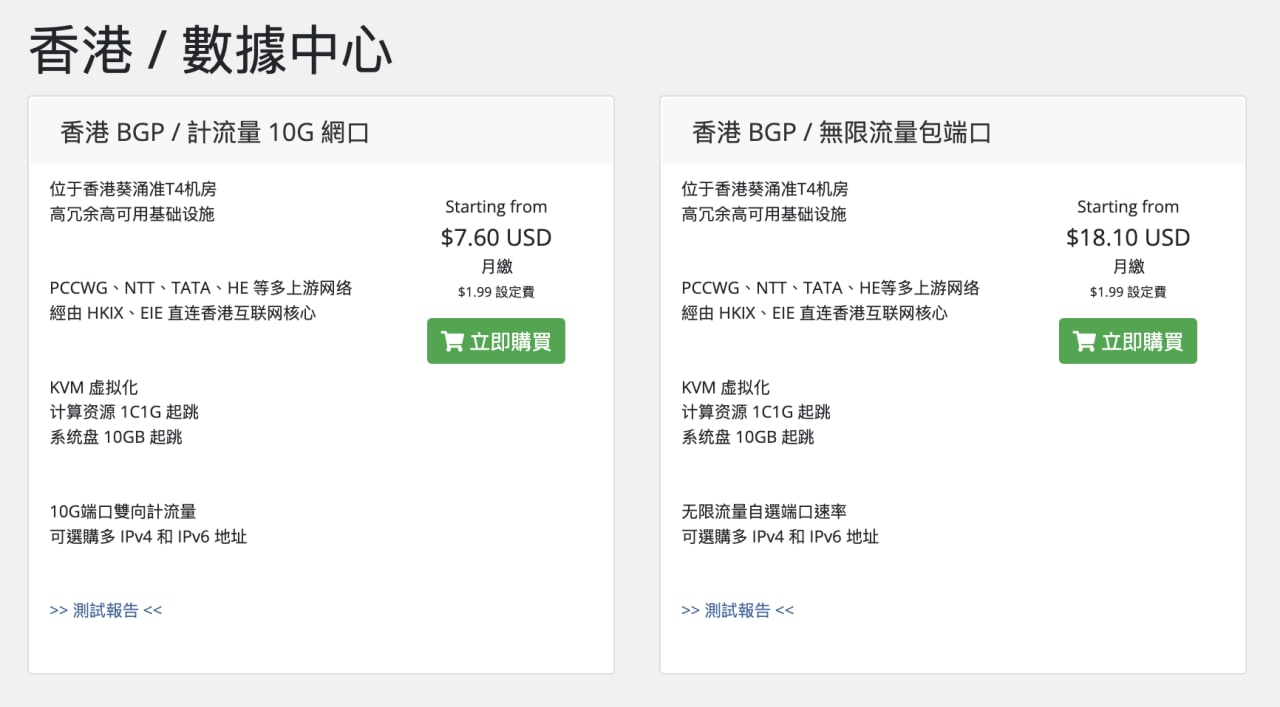1280x707 pixels.
Task: Open 測試報告 link in the 無限流量 card
Action: pyautogui.click(x=737, y=610)
